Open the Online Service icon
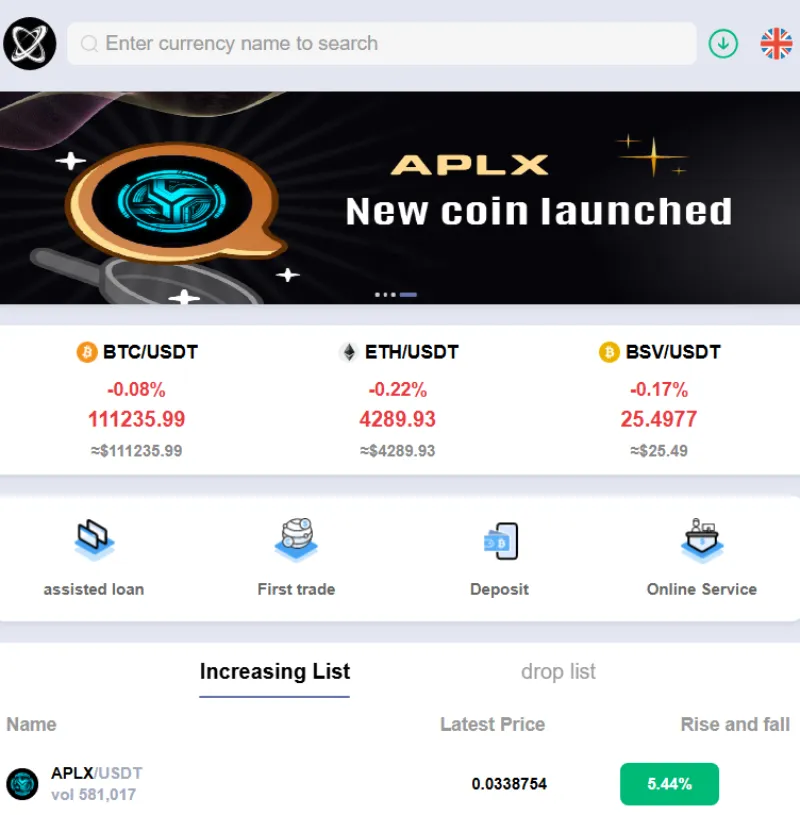 (x=702, y=541)
